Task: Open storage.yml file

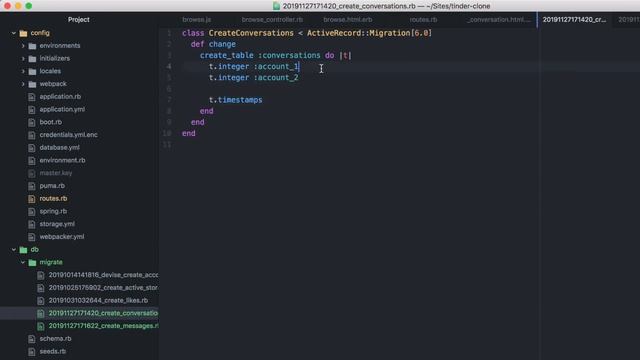Action: 57,224
